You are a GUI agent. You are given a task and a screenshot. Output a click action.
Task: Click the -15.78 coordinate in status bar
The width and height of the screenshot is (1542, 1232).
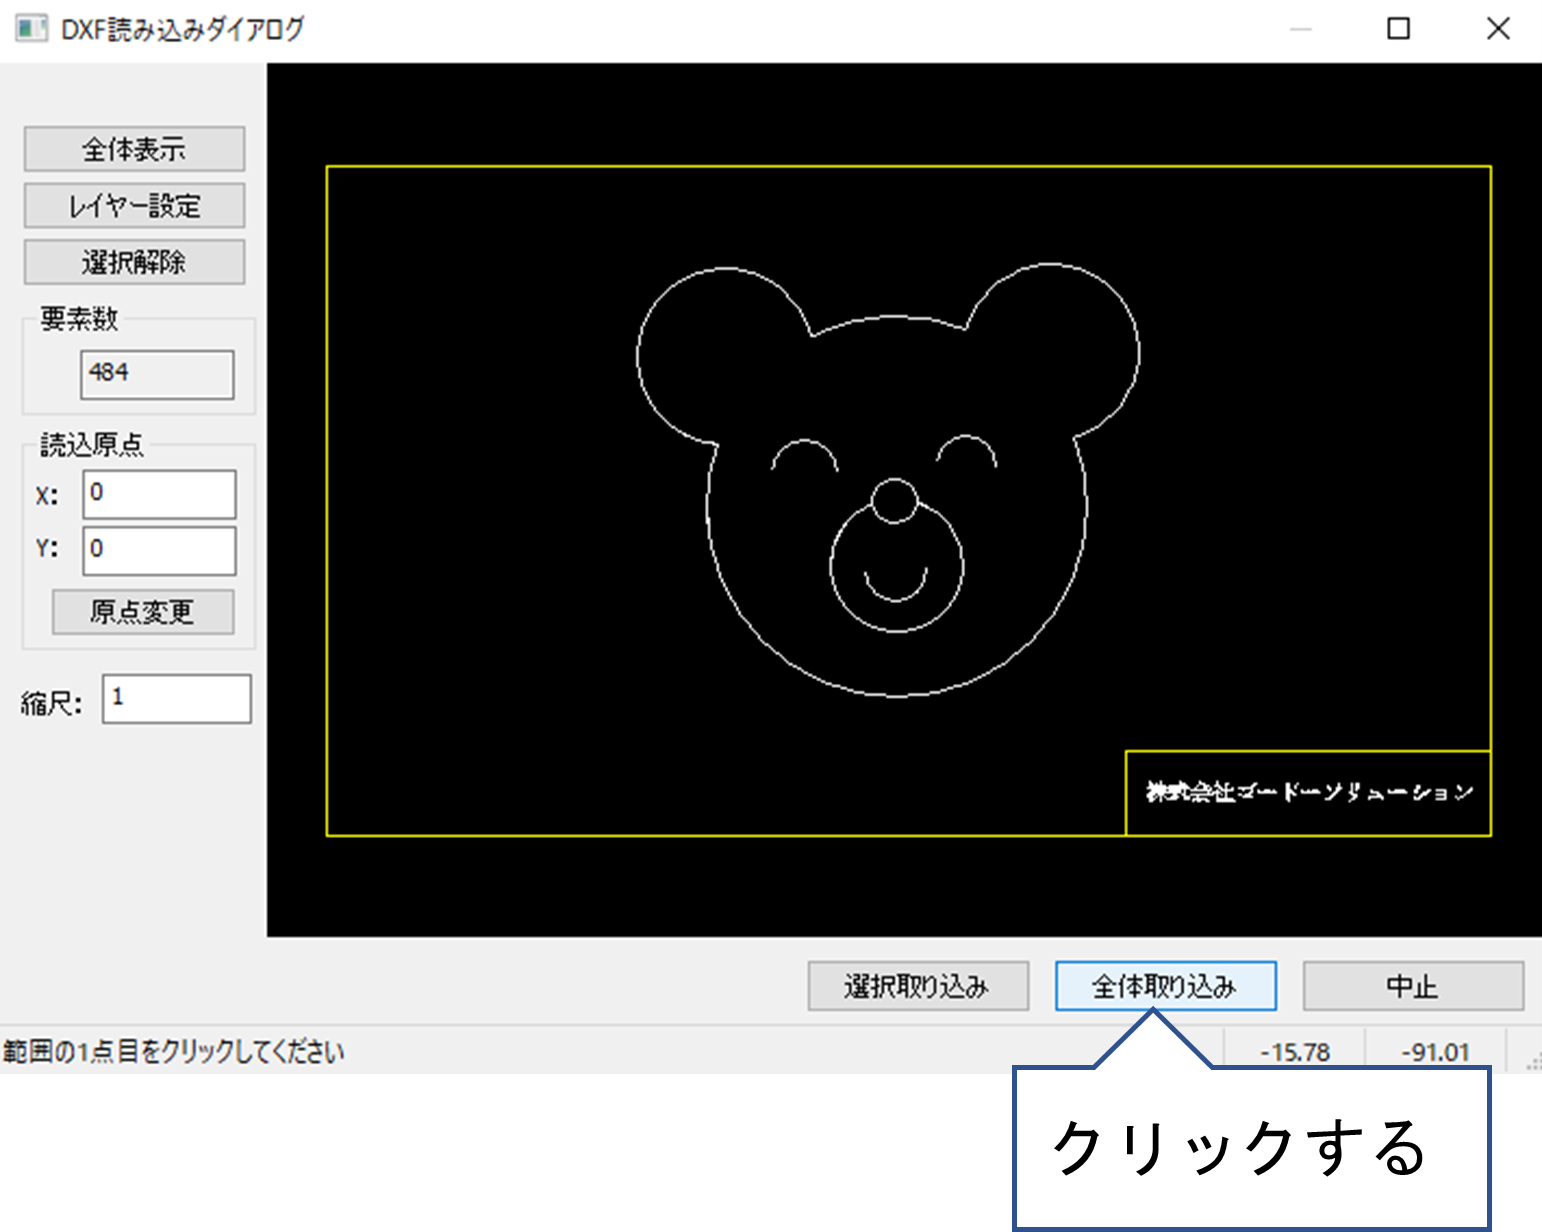pyautogui.click(x=1295, y=1052)
